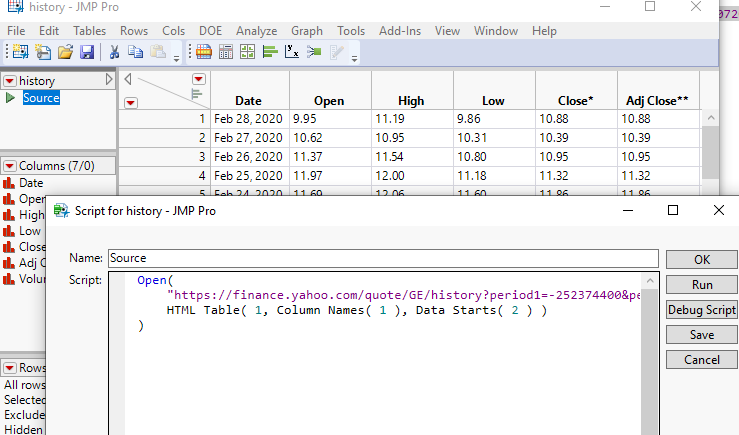Click the Low column icon in Columns list

point(9,231)
